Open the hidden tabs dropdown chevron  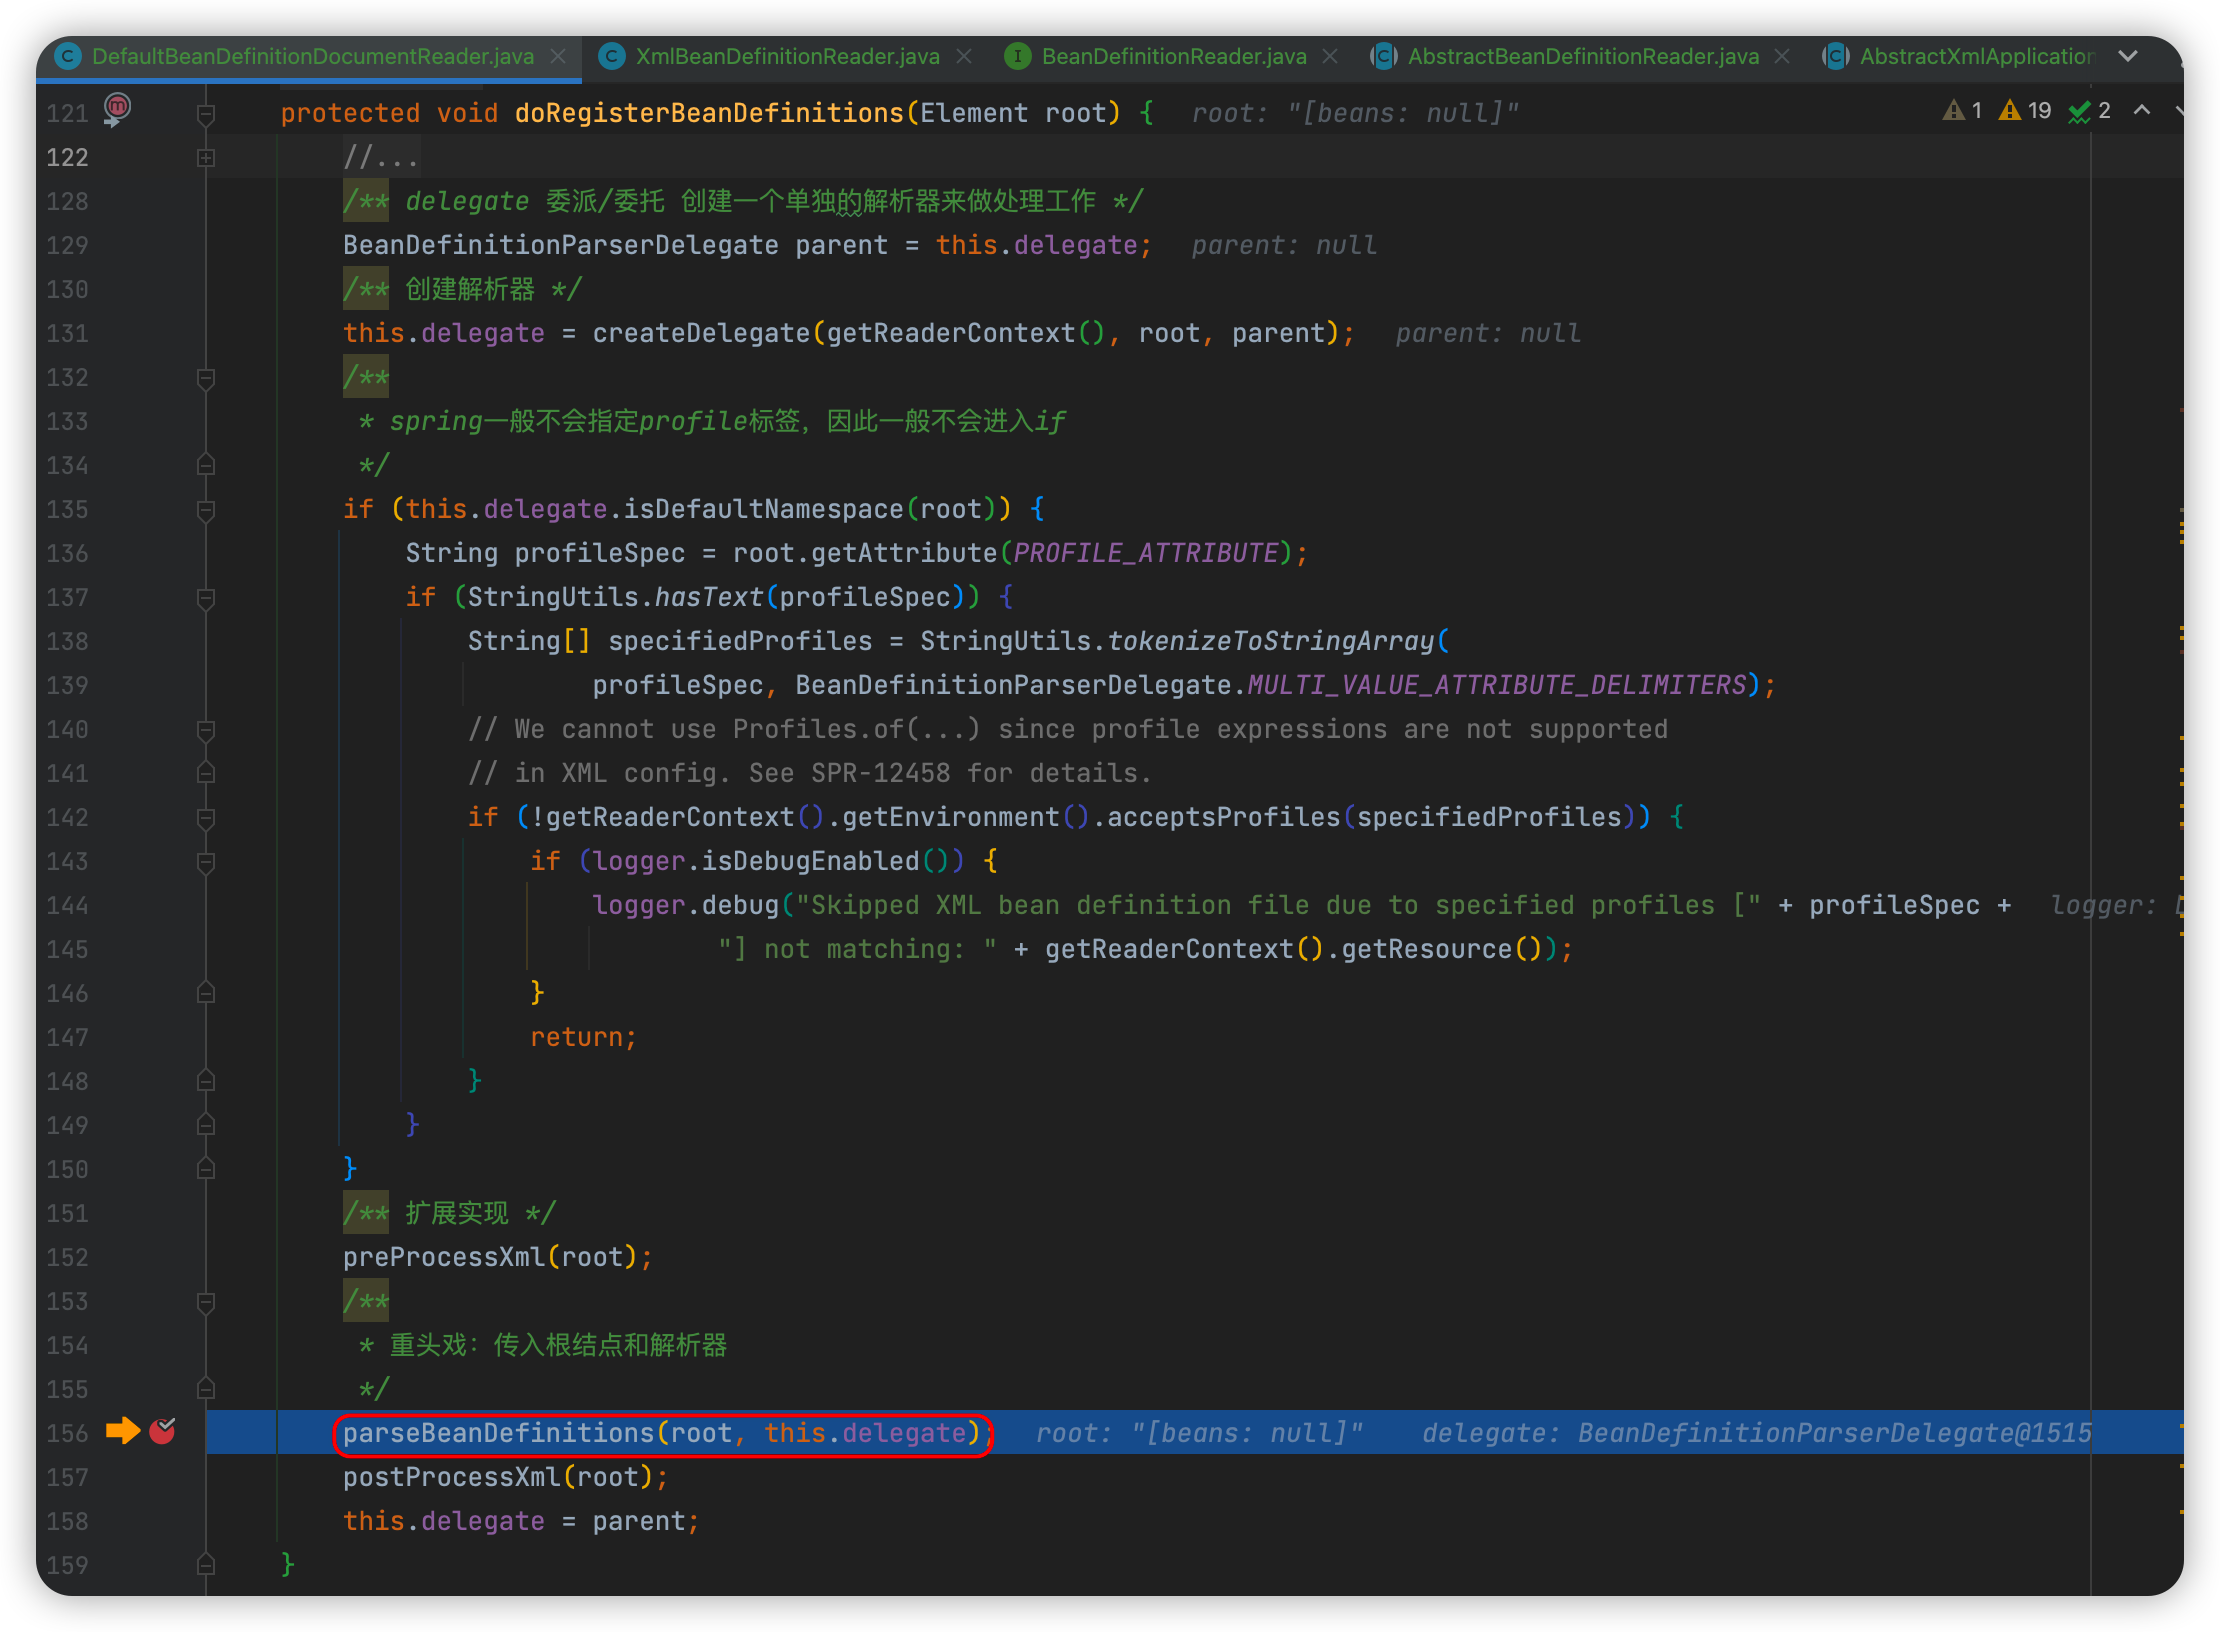pos(2128,56)
